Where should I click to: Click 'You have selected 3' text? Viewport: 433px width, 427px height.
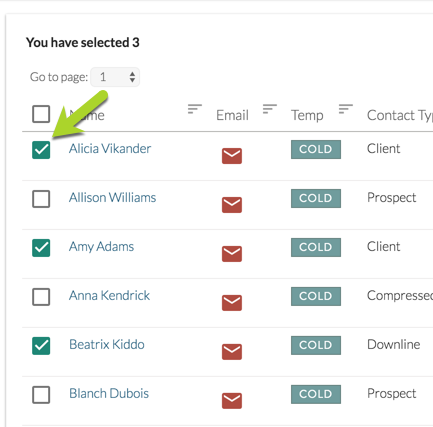(x=83, y=43)
